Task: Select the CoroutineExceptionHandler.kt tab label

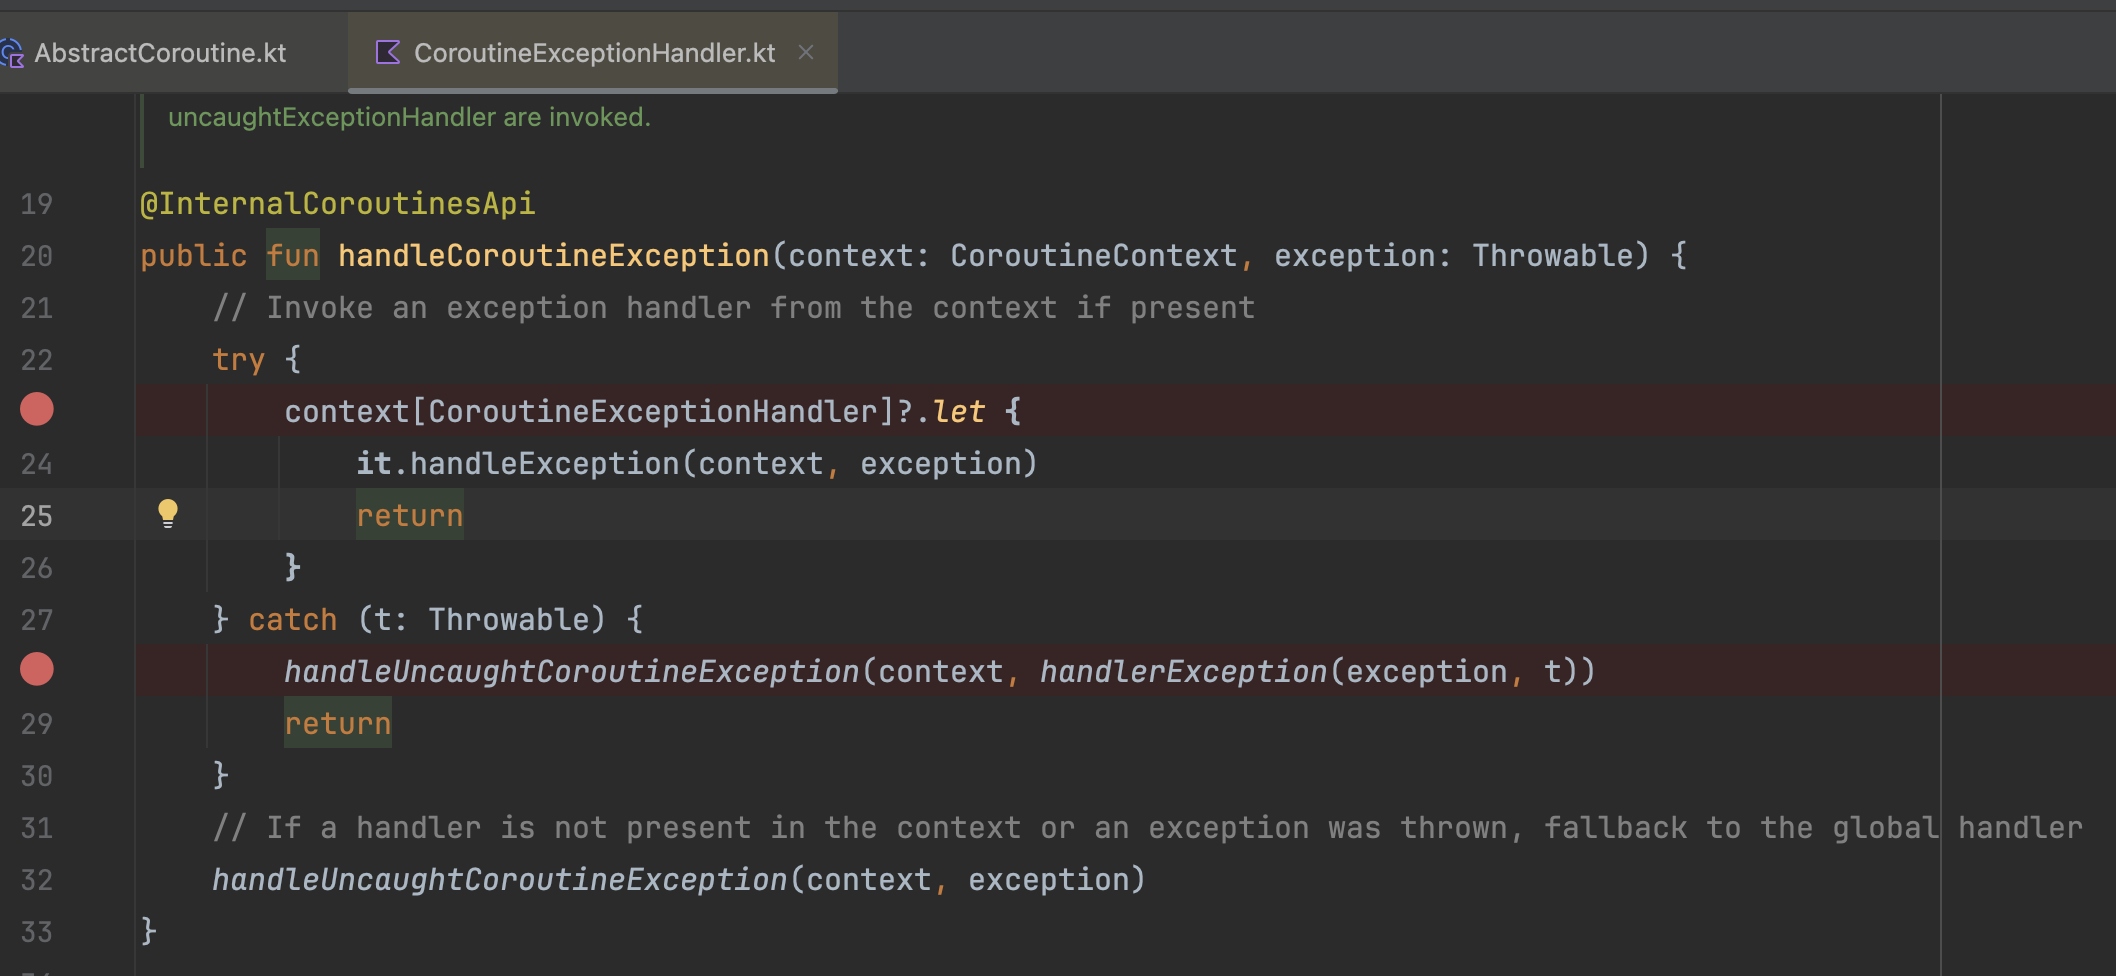Action: pos(594,52)
